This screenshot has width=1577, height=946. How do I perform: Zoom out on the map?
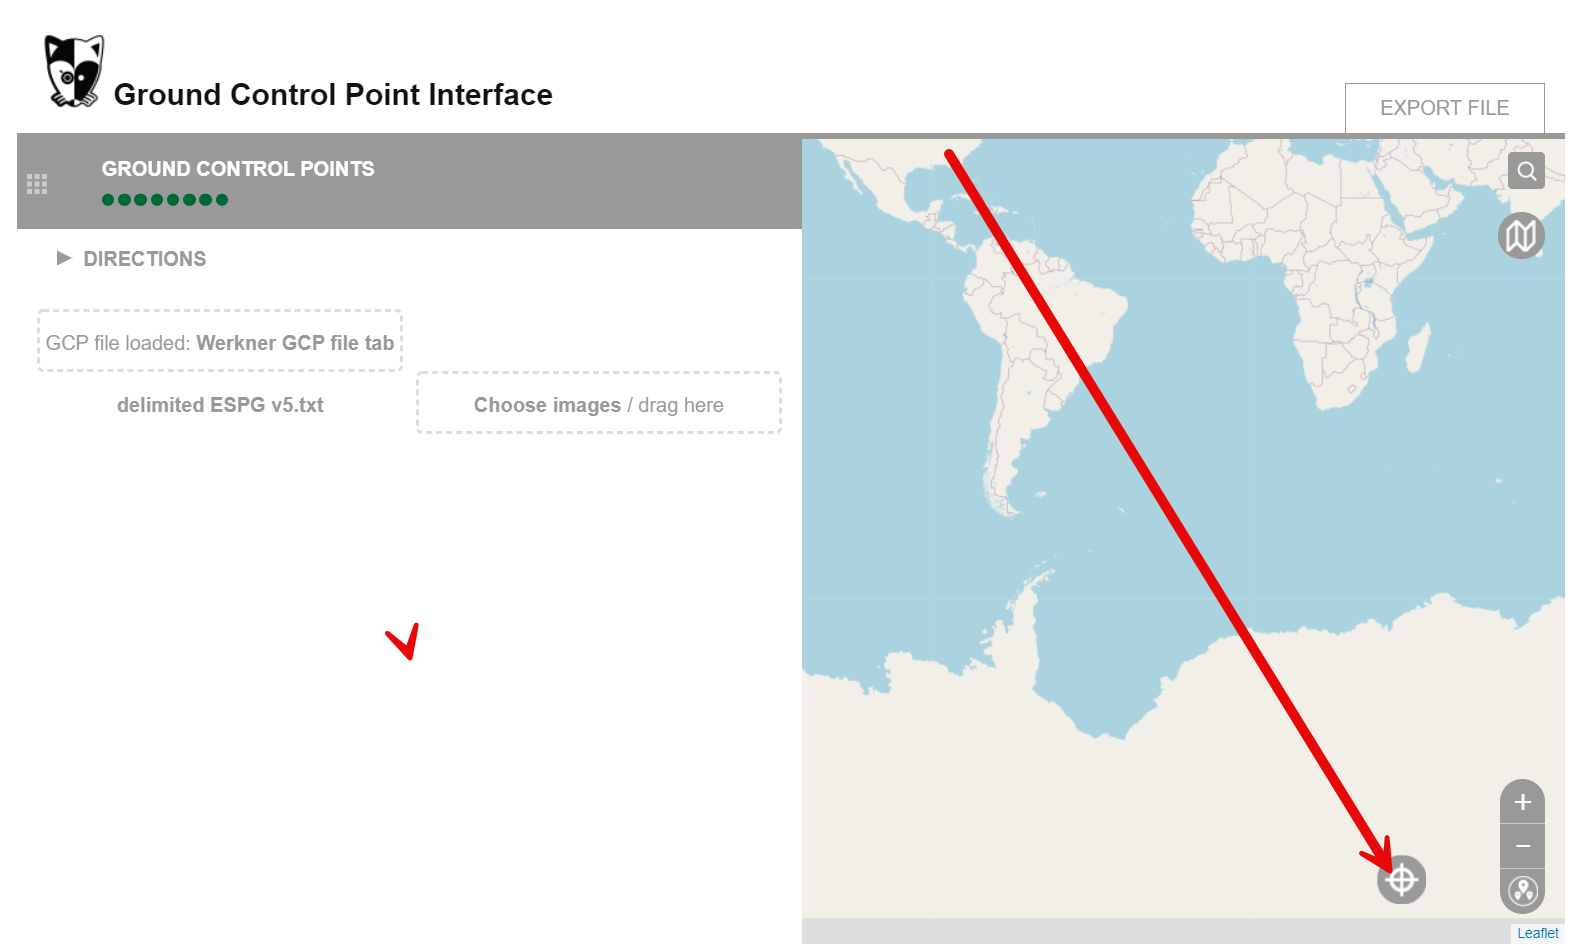[x=1521, y=845]
